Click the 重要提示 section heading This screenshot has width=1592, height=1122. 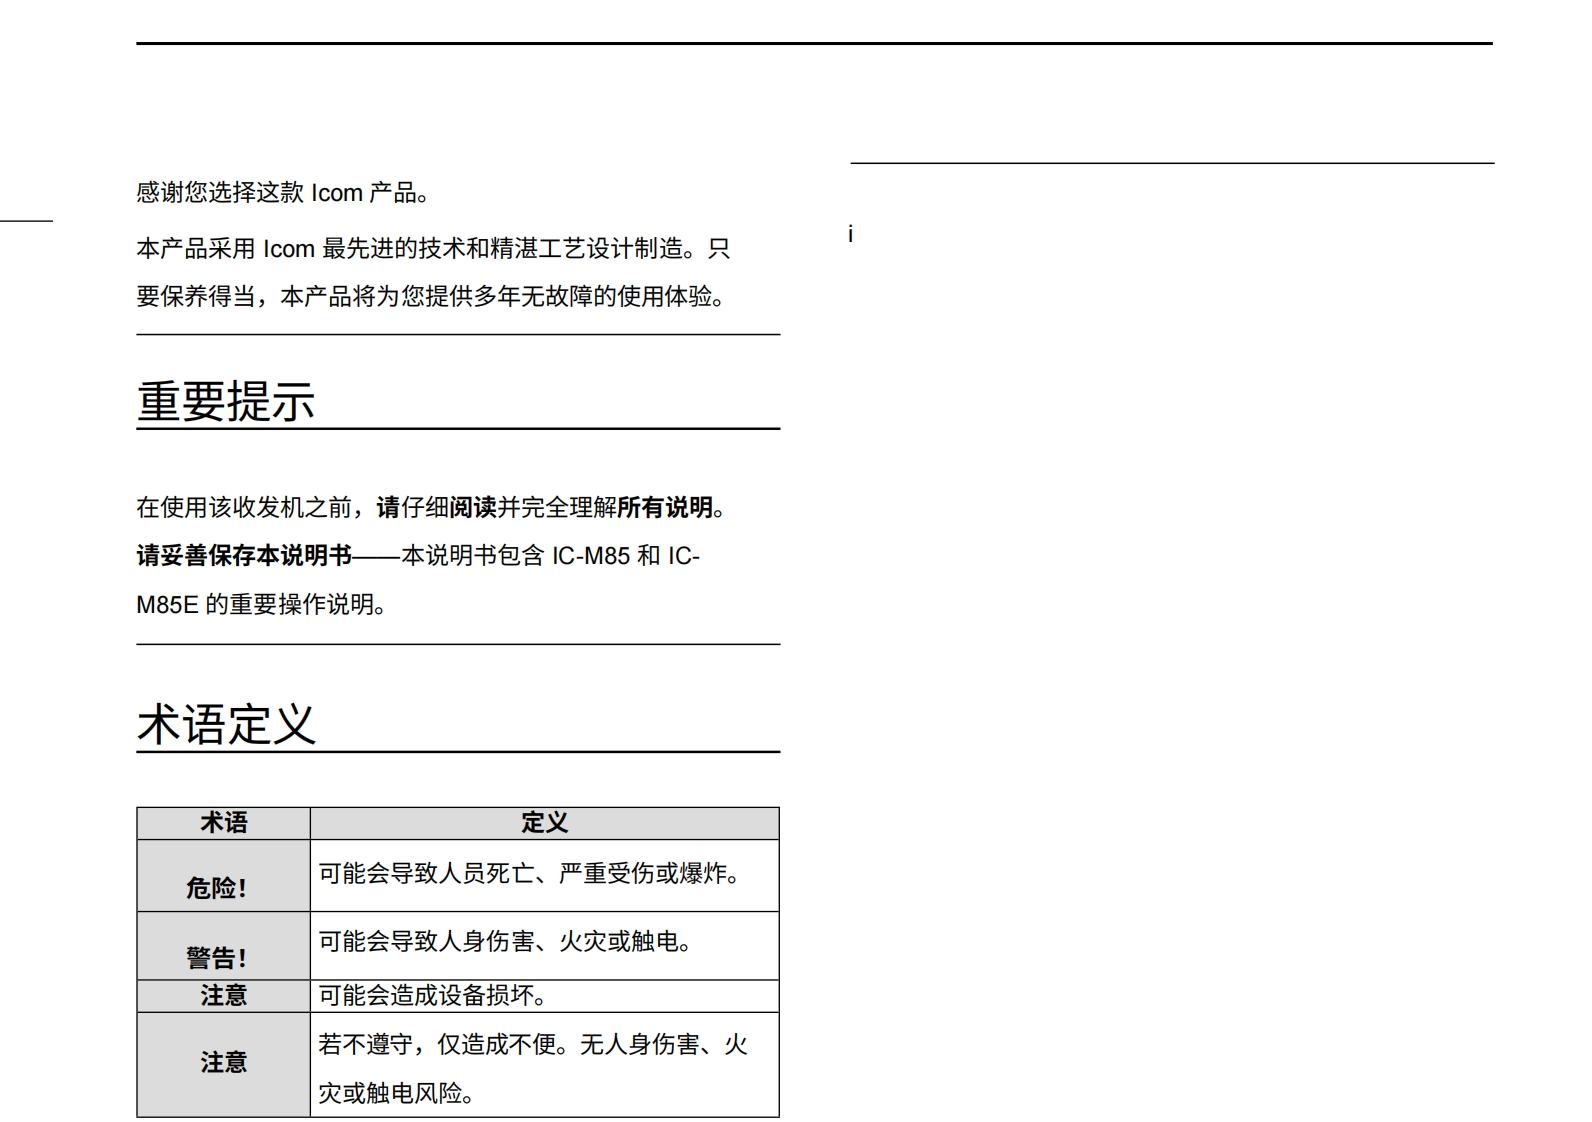click(226, 402)
